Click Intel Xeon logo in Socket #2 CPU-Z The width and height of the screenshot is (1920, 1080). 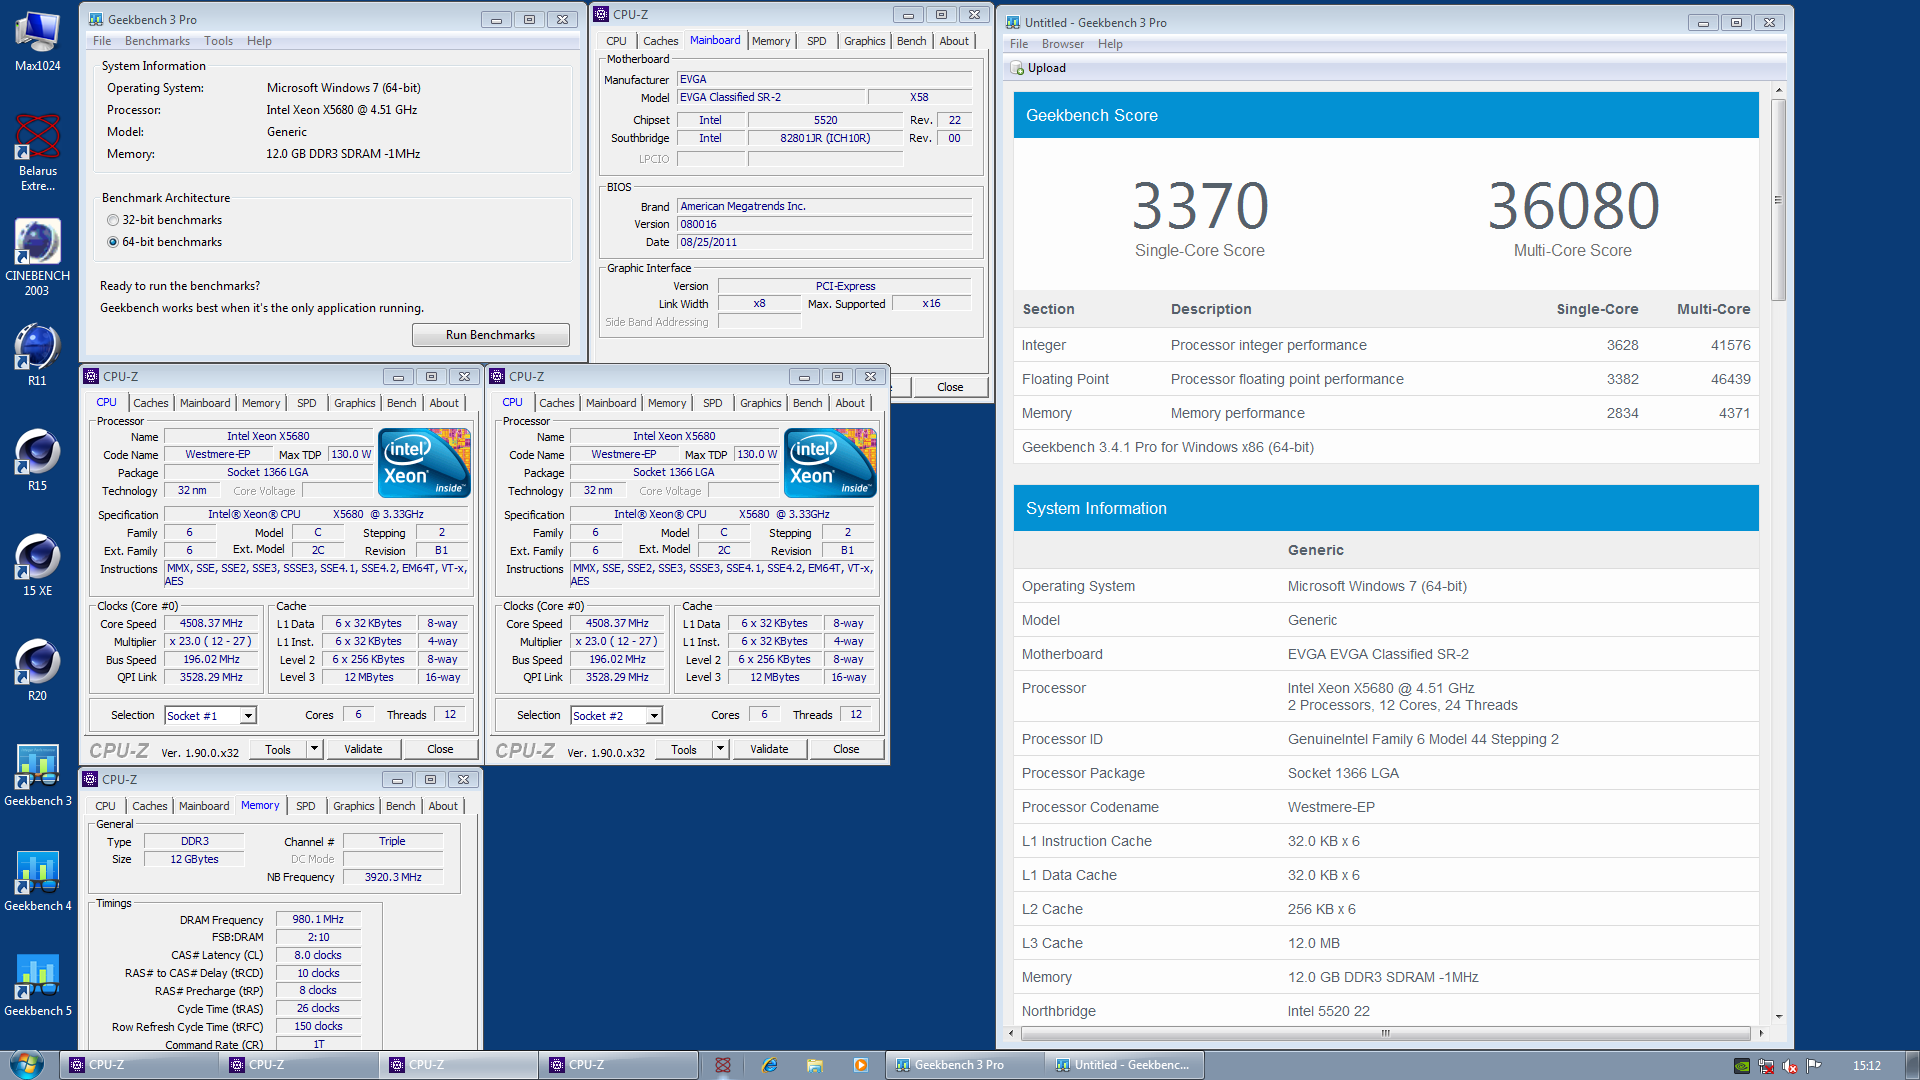click(x=831, y=462)
